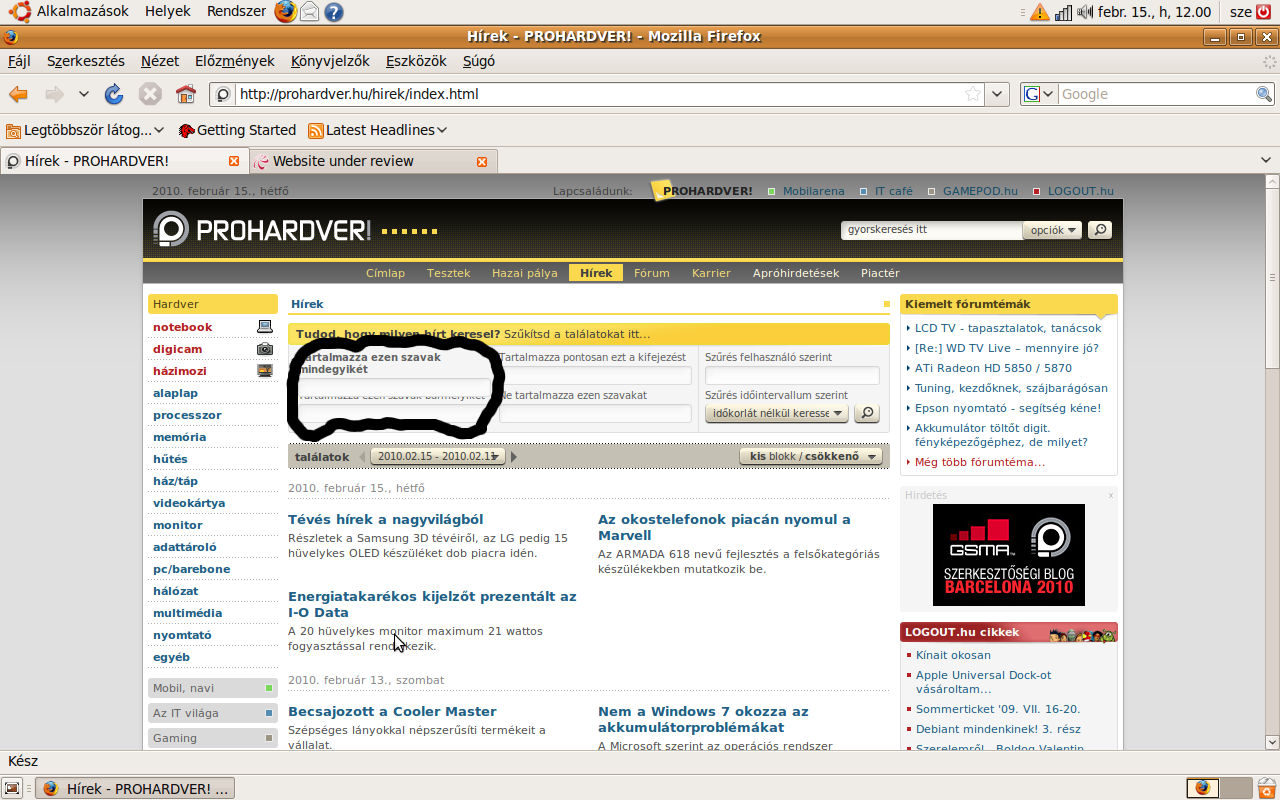Open the volume control tray icon
This screenshot has height=800, width=1280.
pyautogui.click(x=1085, y=12)
